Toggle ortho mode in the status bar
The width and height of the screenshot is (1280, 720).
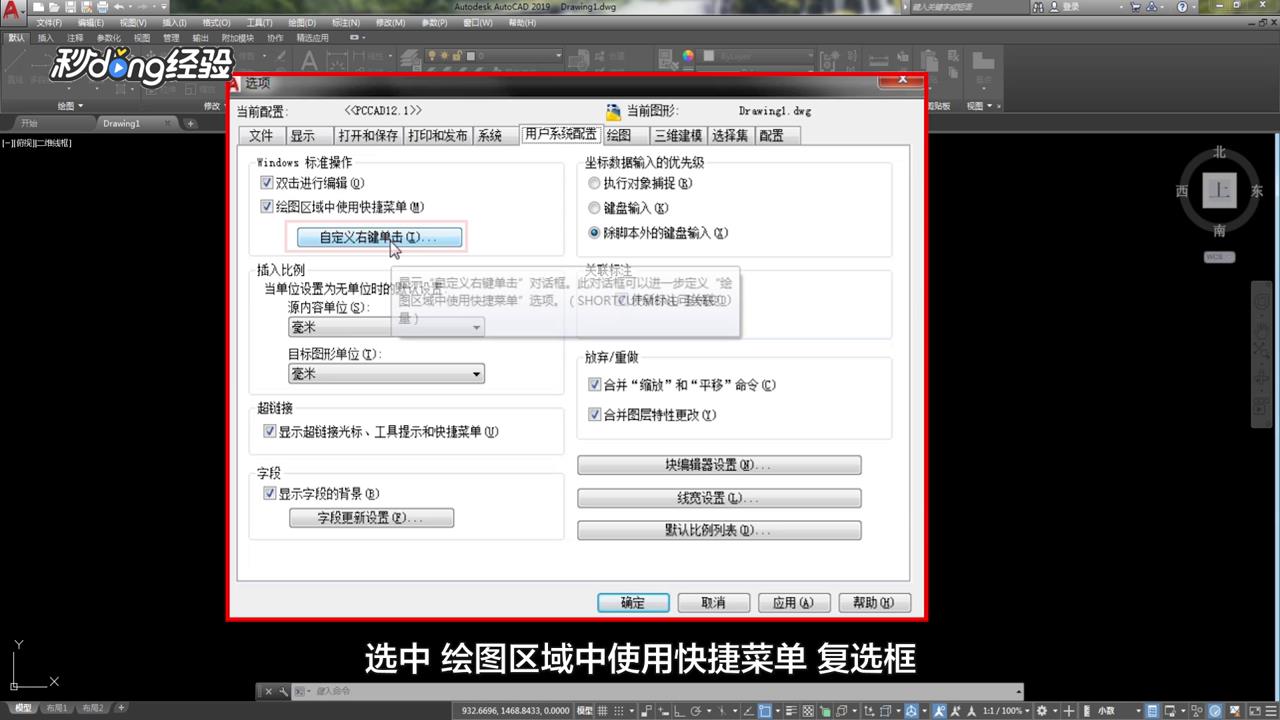point(680,710)
